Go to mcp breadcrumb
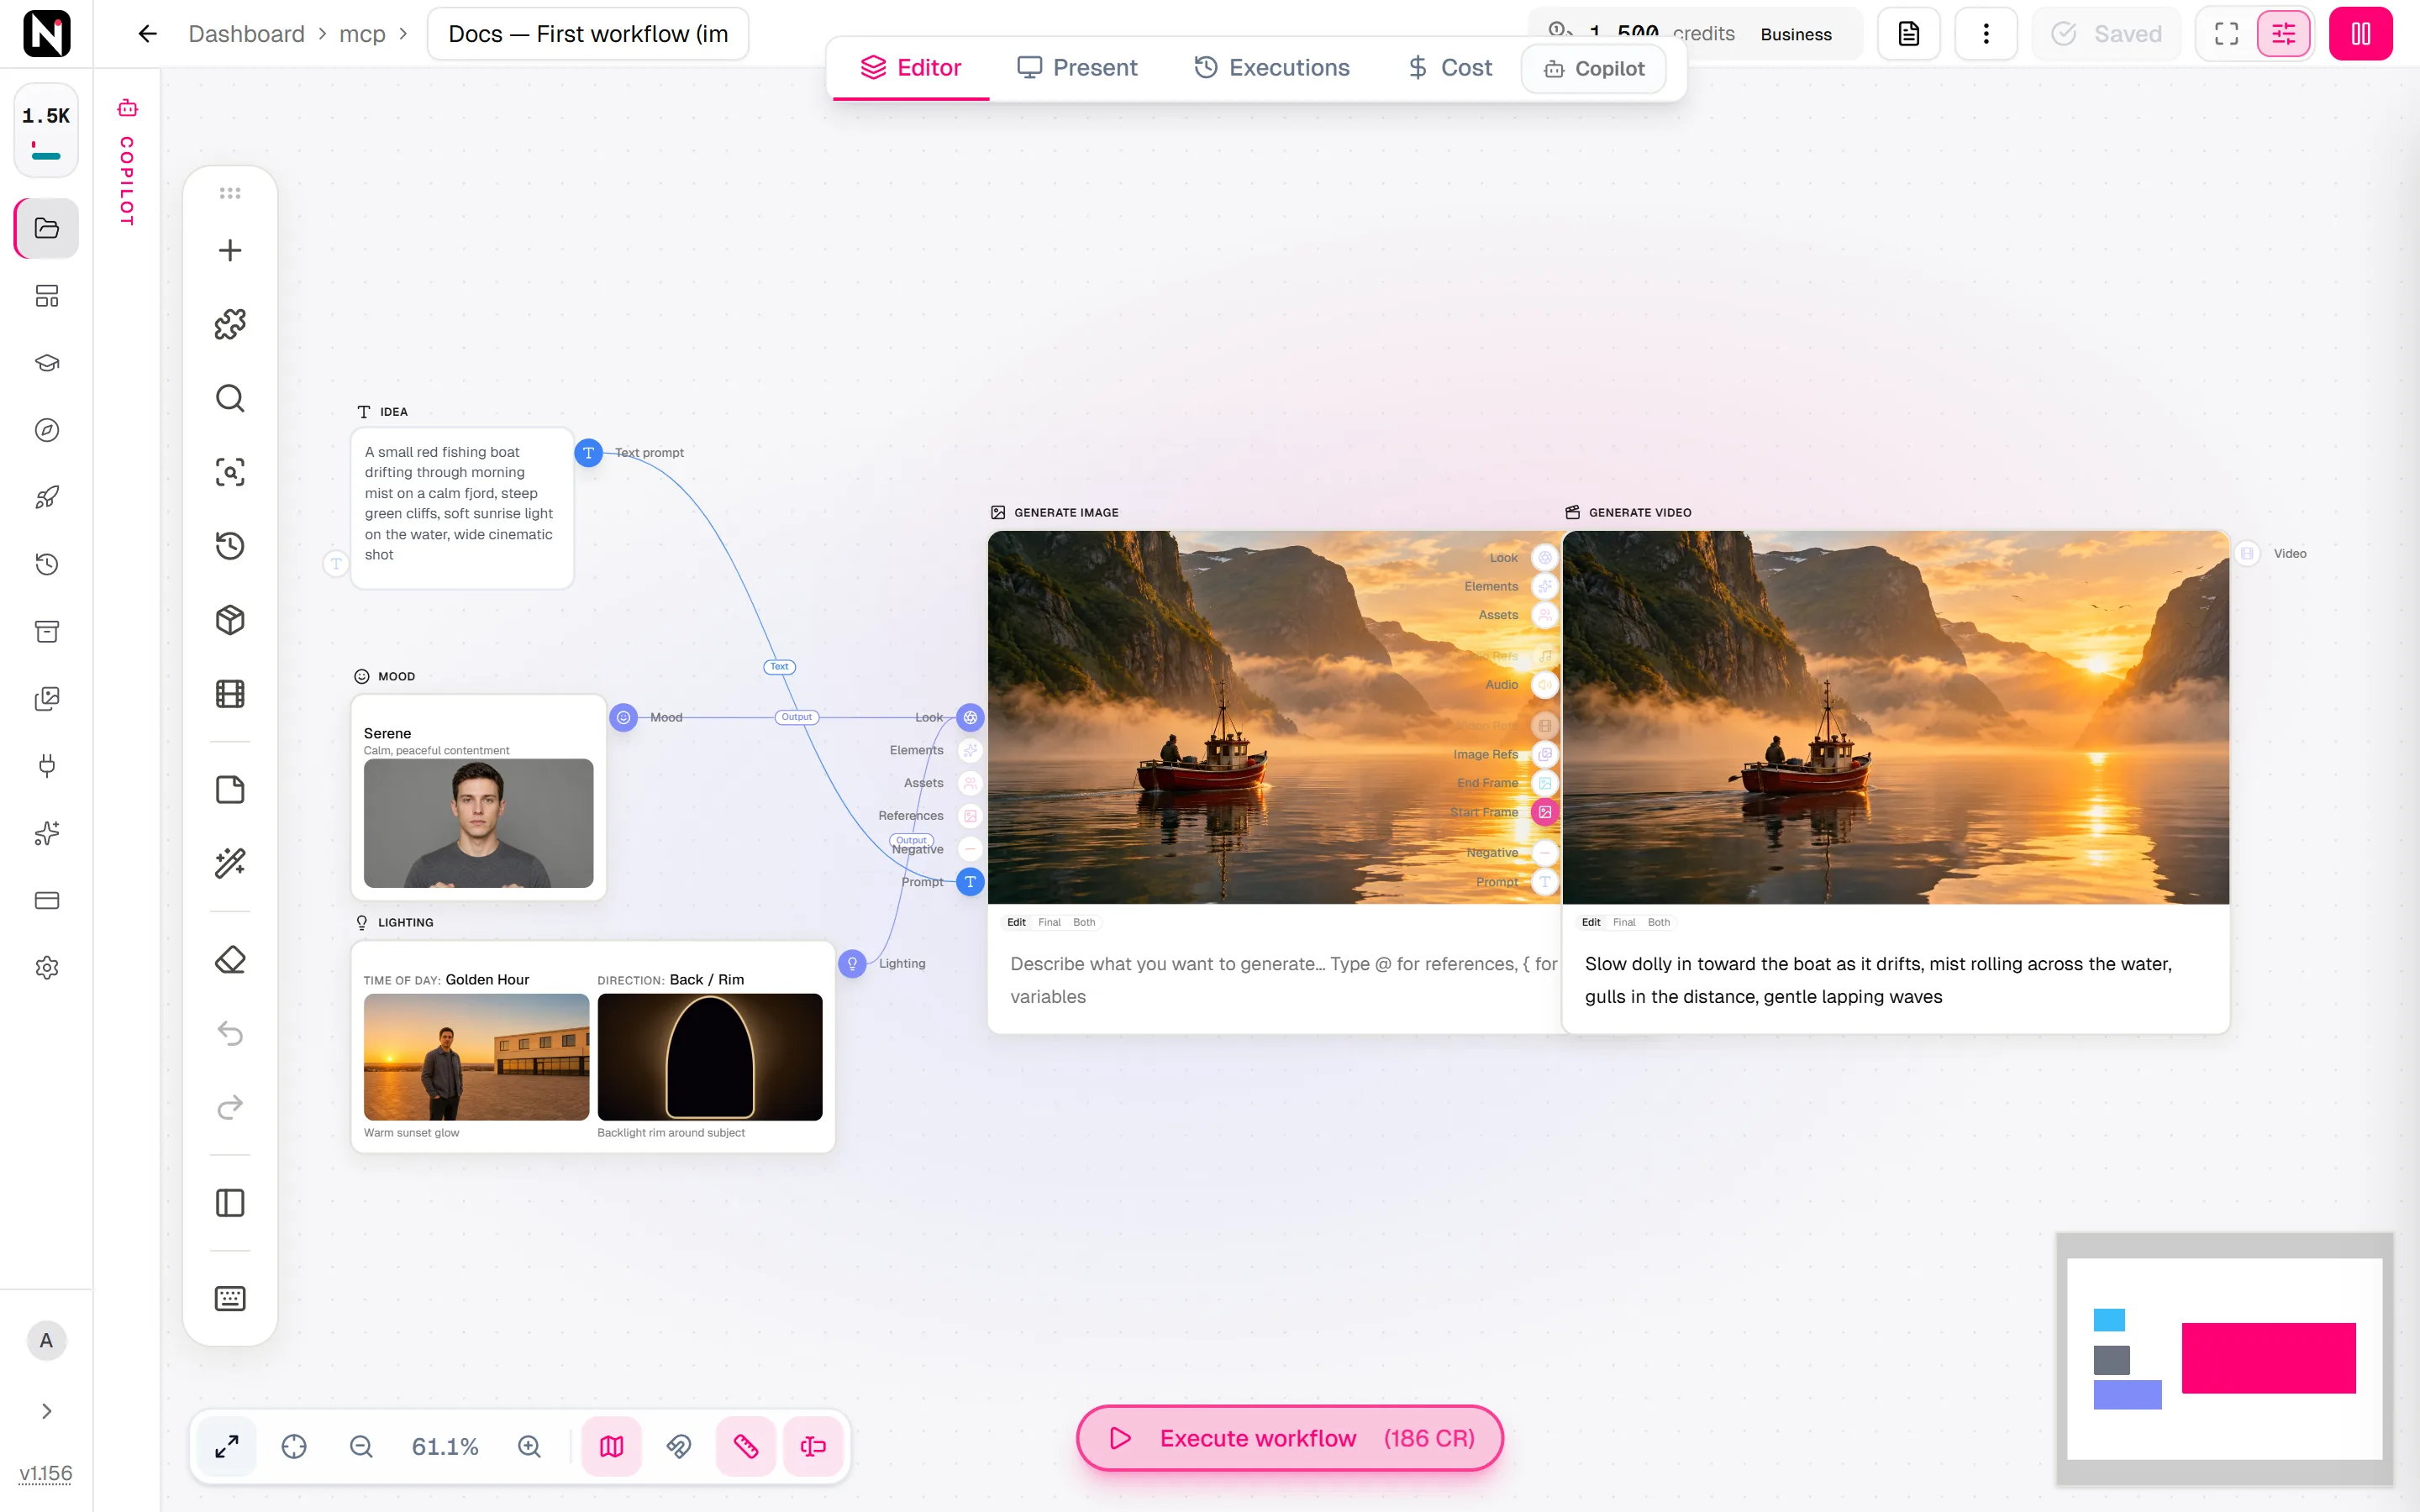 click(x=362, y=34)
